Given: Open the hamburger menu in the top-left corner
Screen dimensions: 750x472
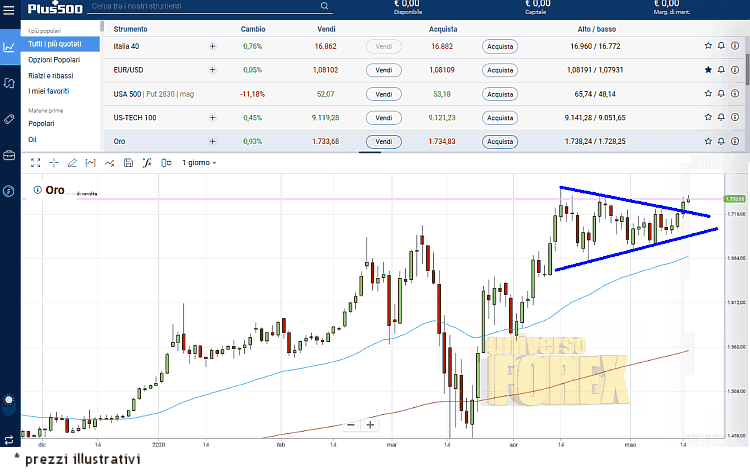Looking at the screenshot, I should pos(9,11).
